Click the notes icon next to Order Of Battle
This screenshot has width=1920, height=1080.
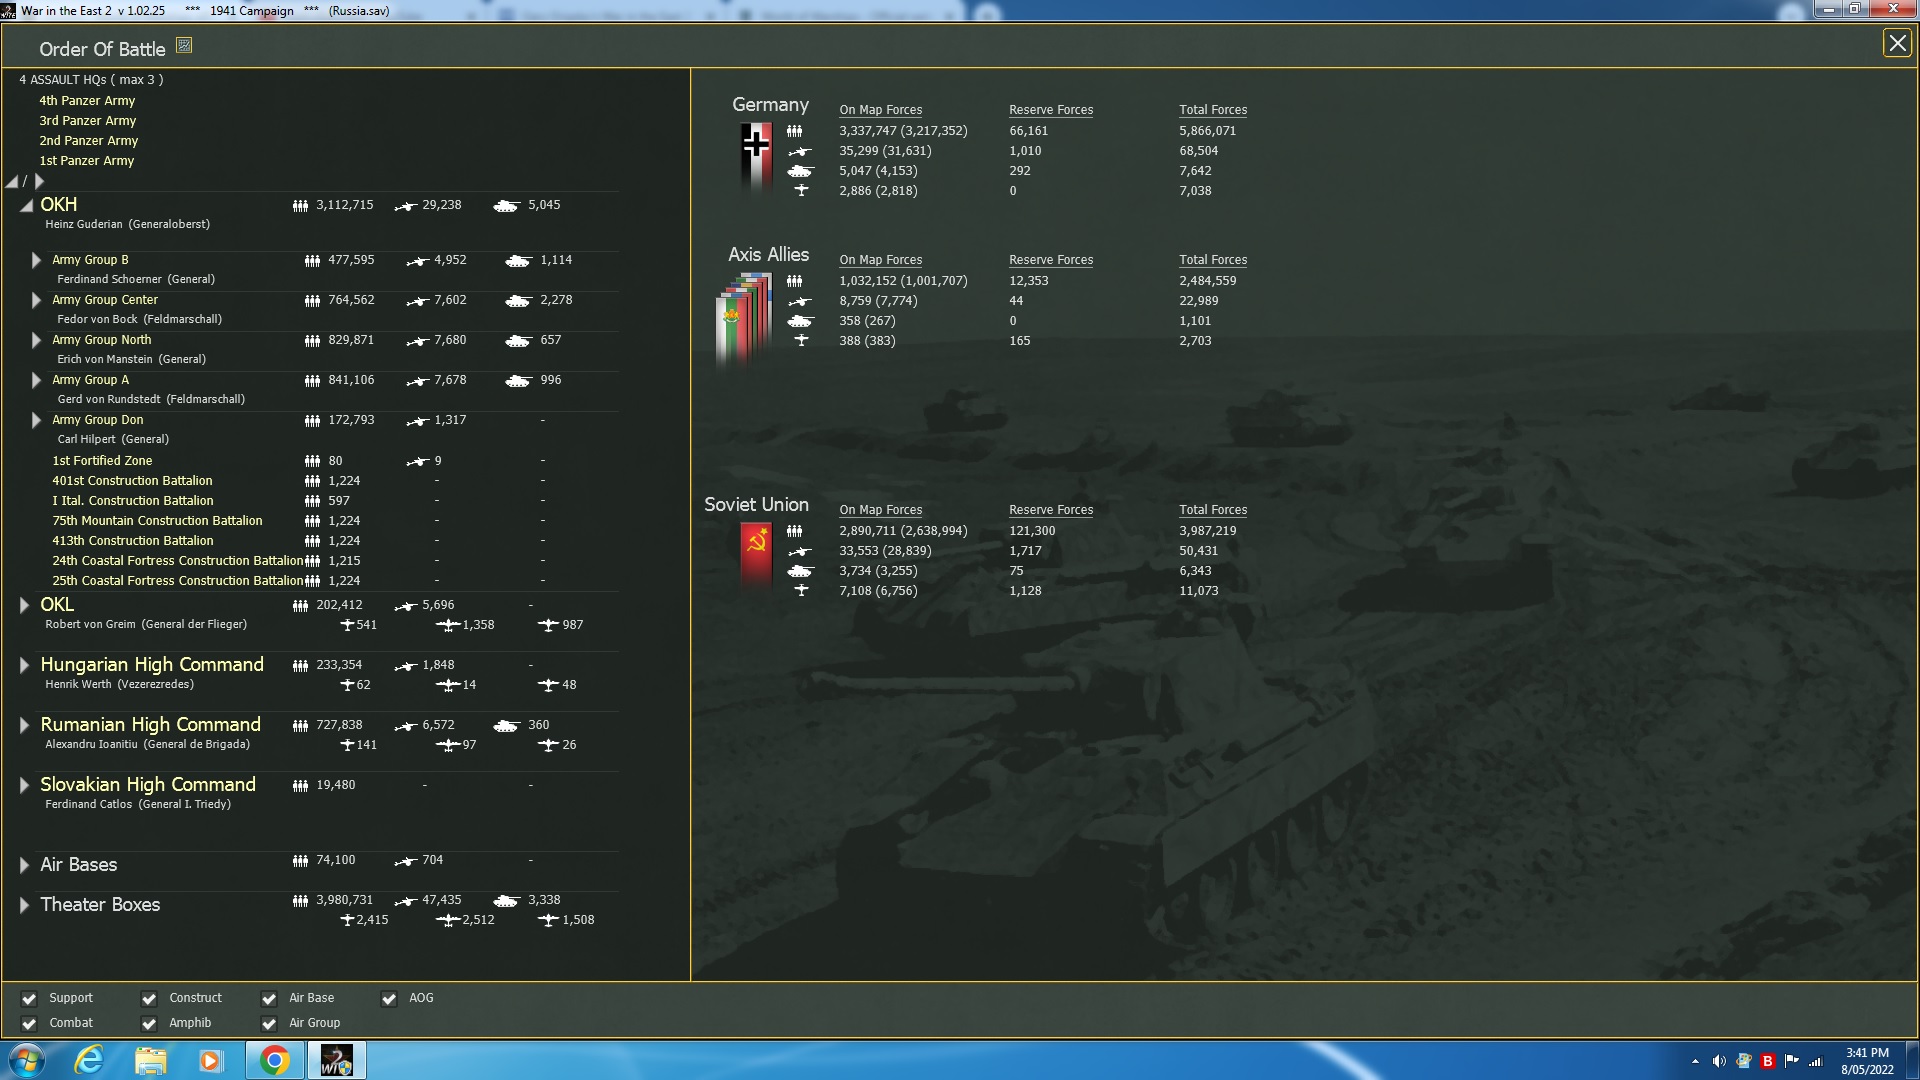tap(184, 45)
